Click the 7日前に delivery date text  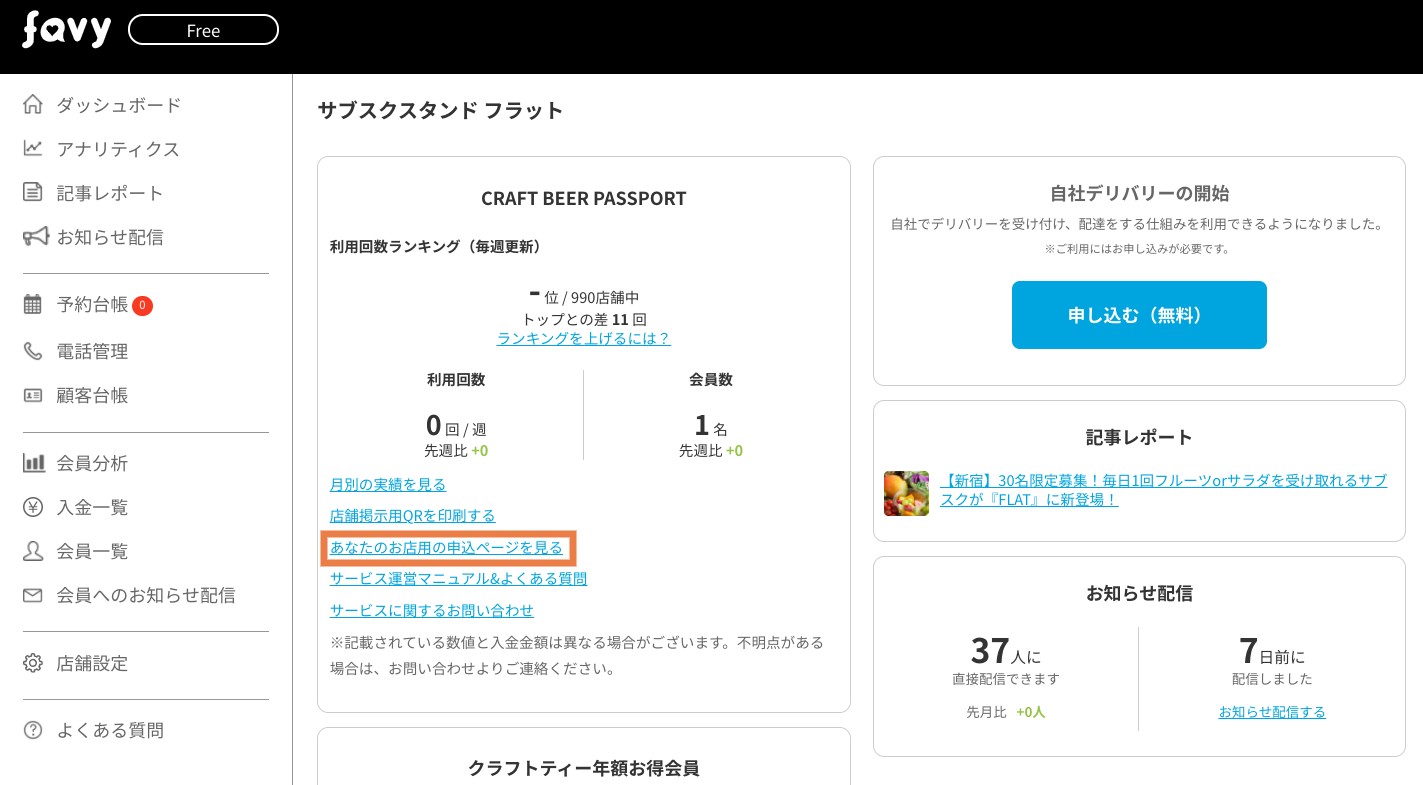pos(1272,652)
